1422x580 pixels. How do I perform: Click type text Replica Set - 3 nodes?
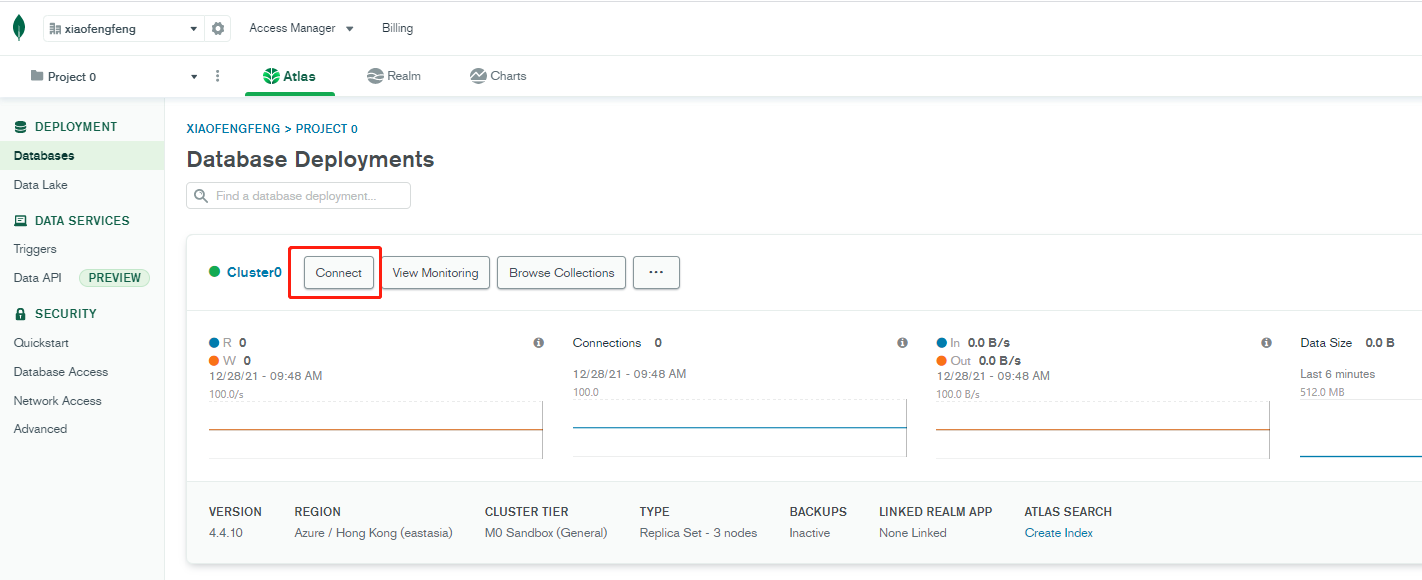(x=698, y=533)
